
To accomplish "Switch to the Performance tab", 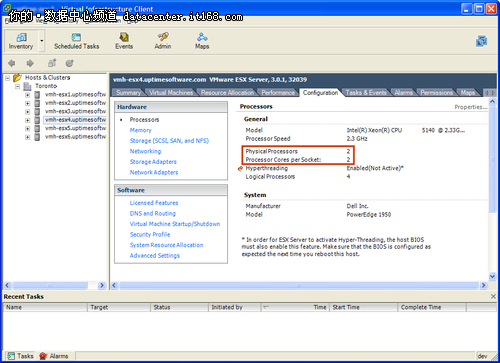I will point(278,93).
